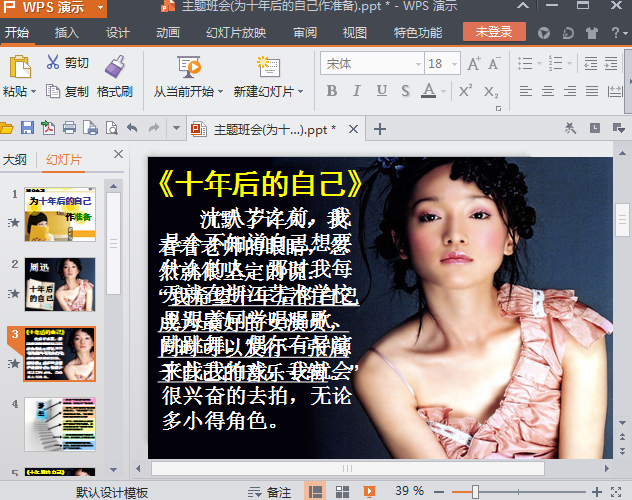Toggle text shadow S button
Screen dimensions: 632x500
405,91
